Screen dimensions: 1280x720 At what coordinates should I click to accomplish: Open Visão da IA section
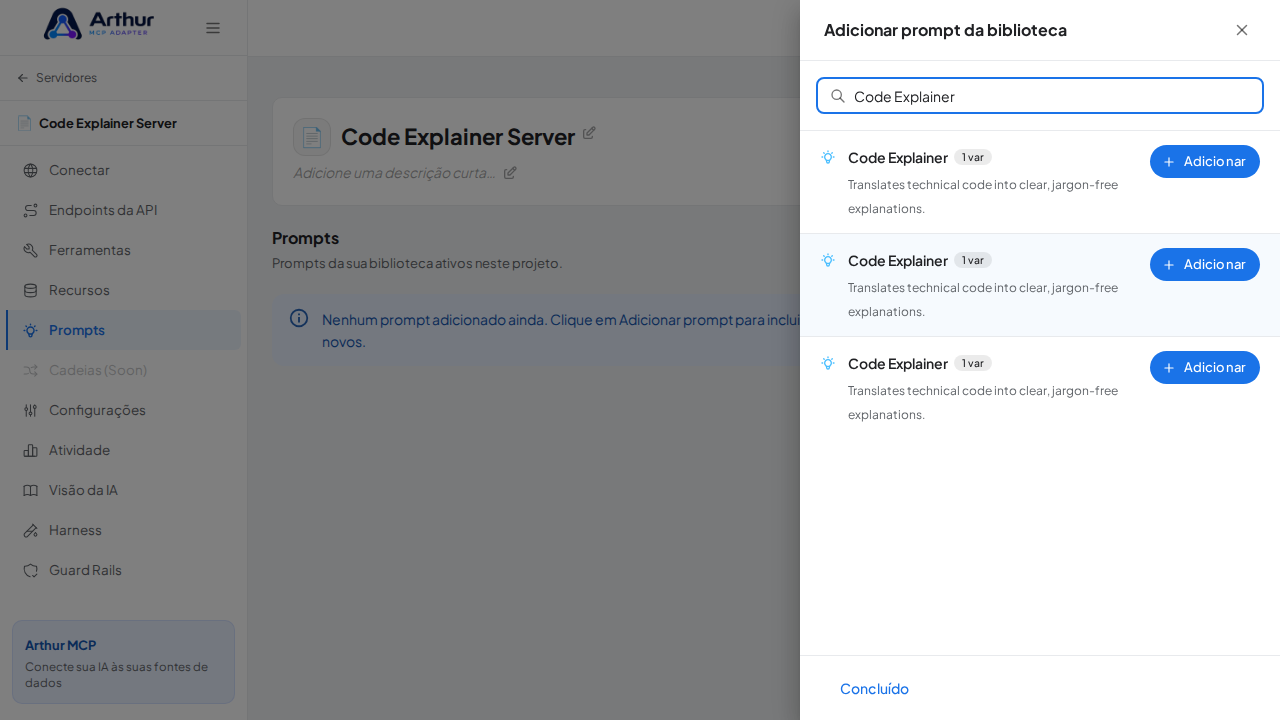[123, 490]
